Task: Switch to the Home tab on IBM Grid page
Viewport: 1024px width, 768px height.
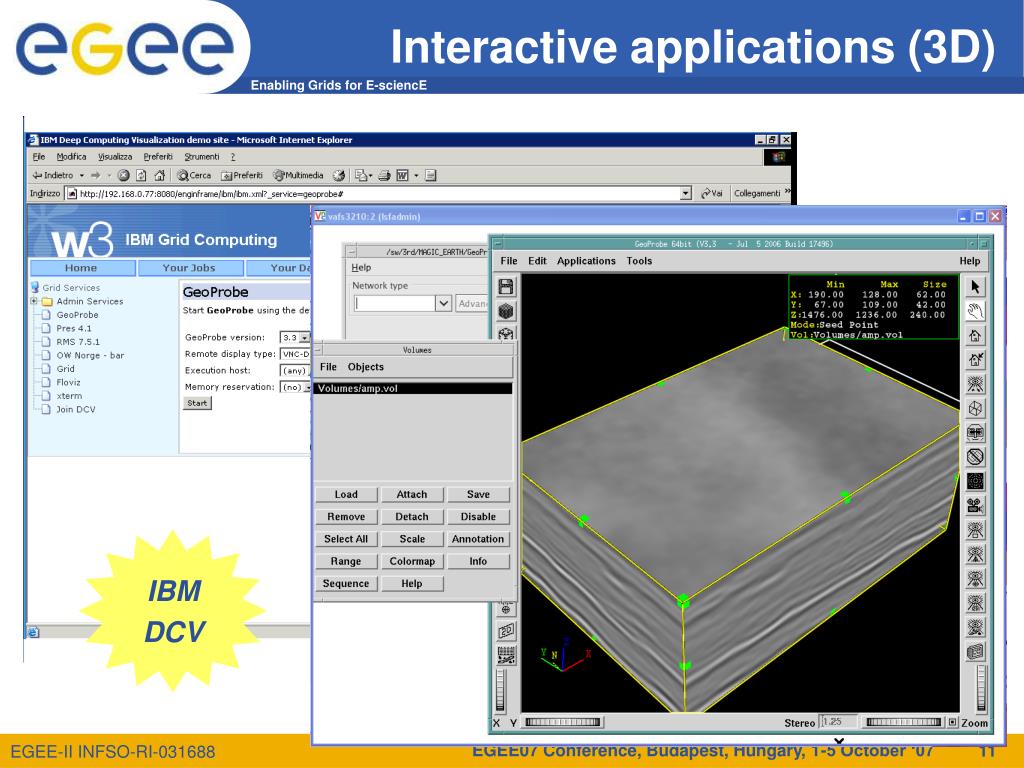Action: coord(81,268)
